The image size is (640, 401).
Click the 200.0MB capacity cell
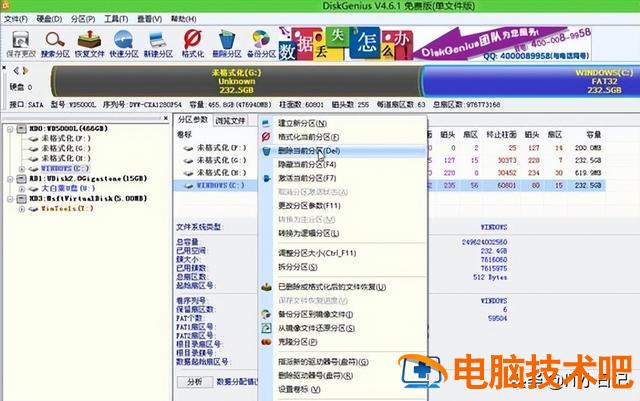coord(588,148)
